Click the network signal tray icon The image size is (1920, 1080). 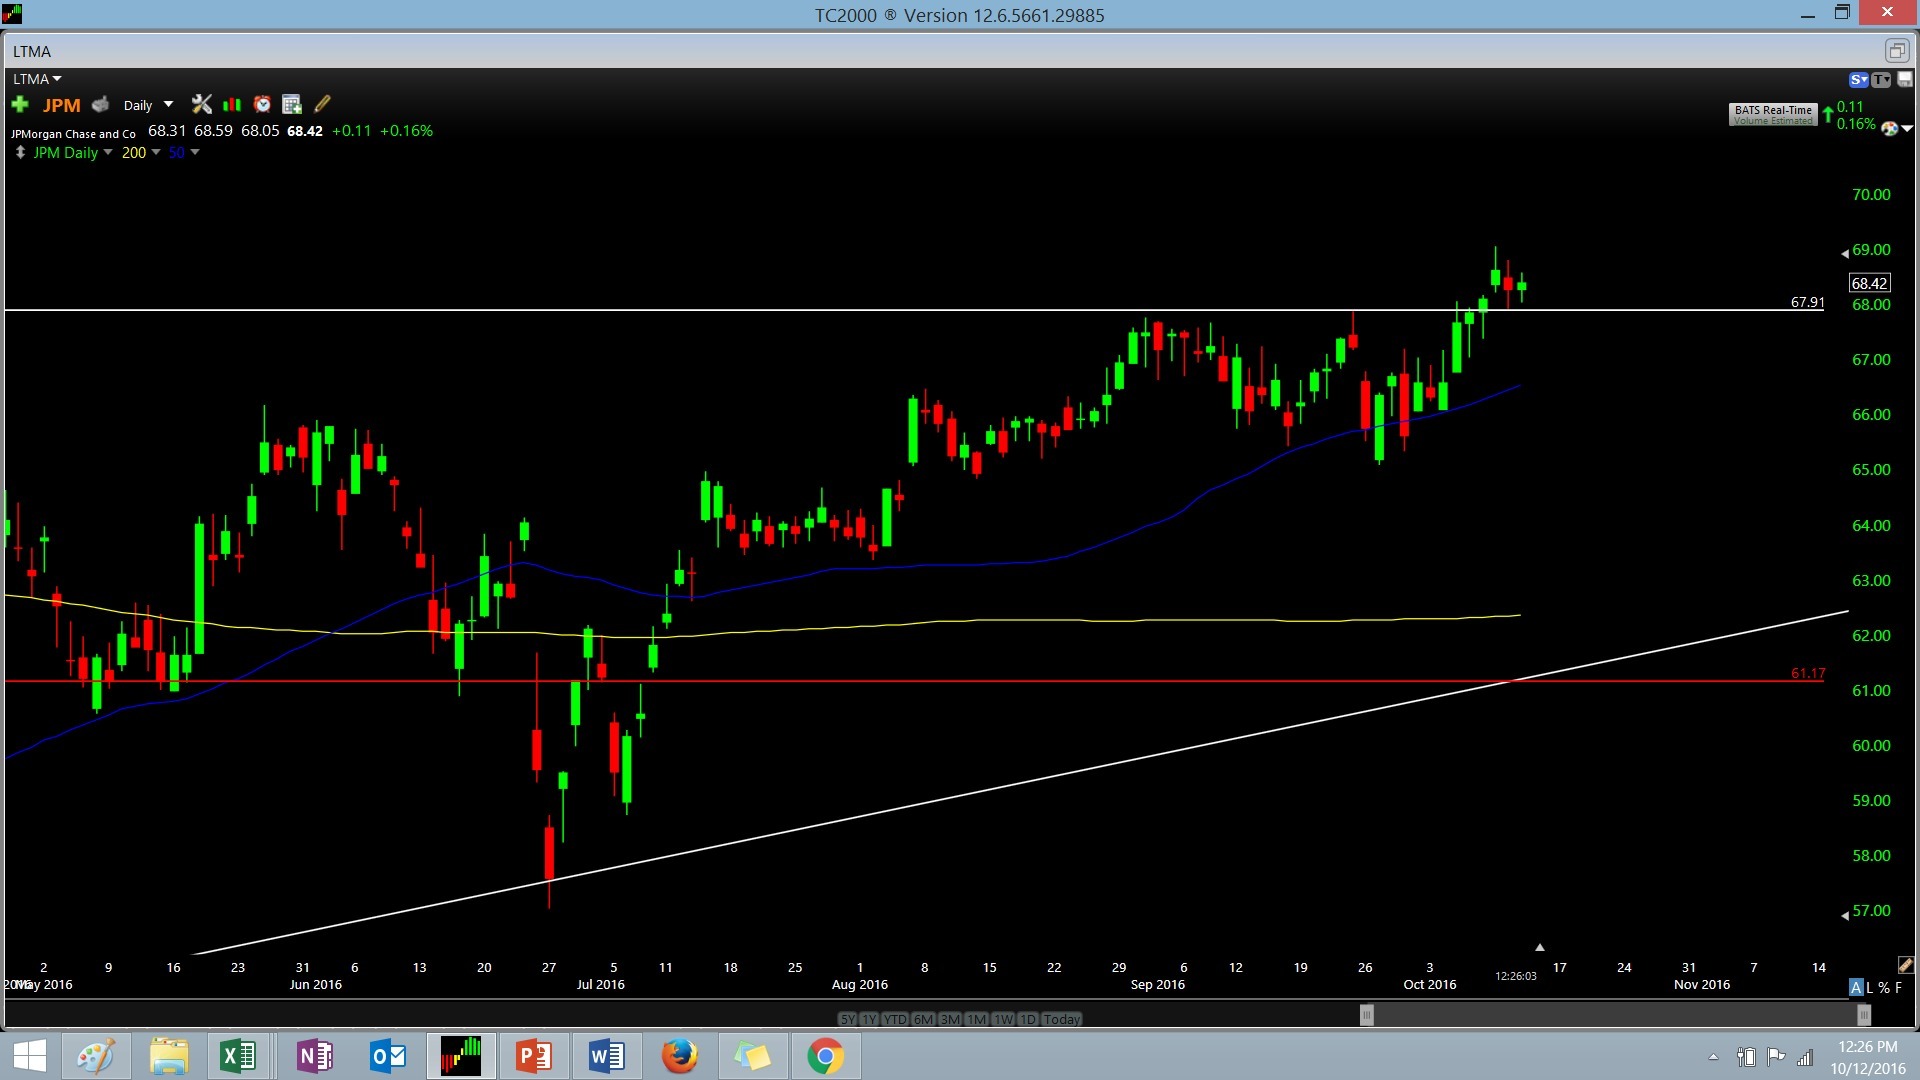1805,1057
